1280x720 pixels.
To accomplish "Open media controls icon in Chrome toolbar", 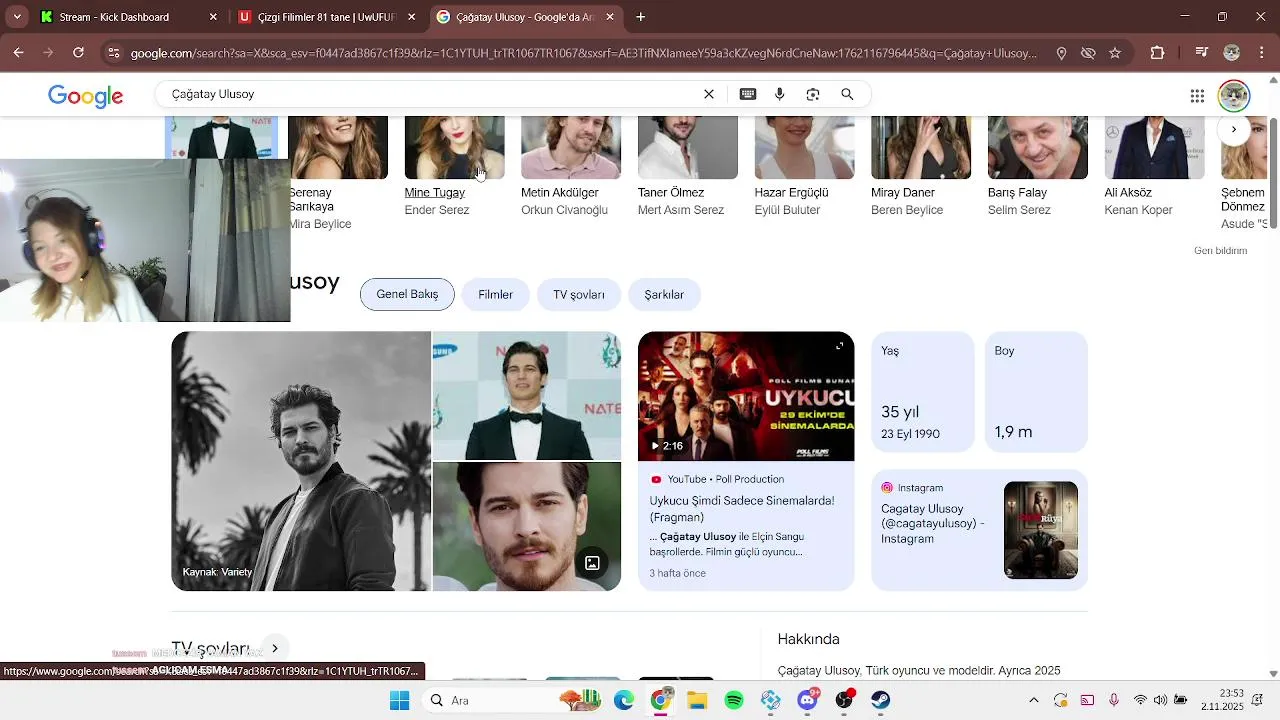I will (x=1202, y=53).
